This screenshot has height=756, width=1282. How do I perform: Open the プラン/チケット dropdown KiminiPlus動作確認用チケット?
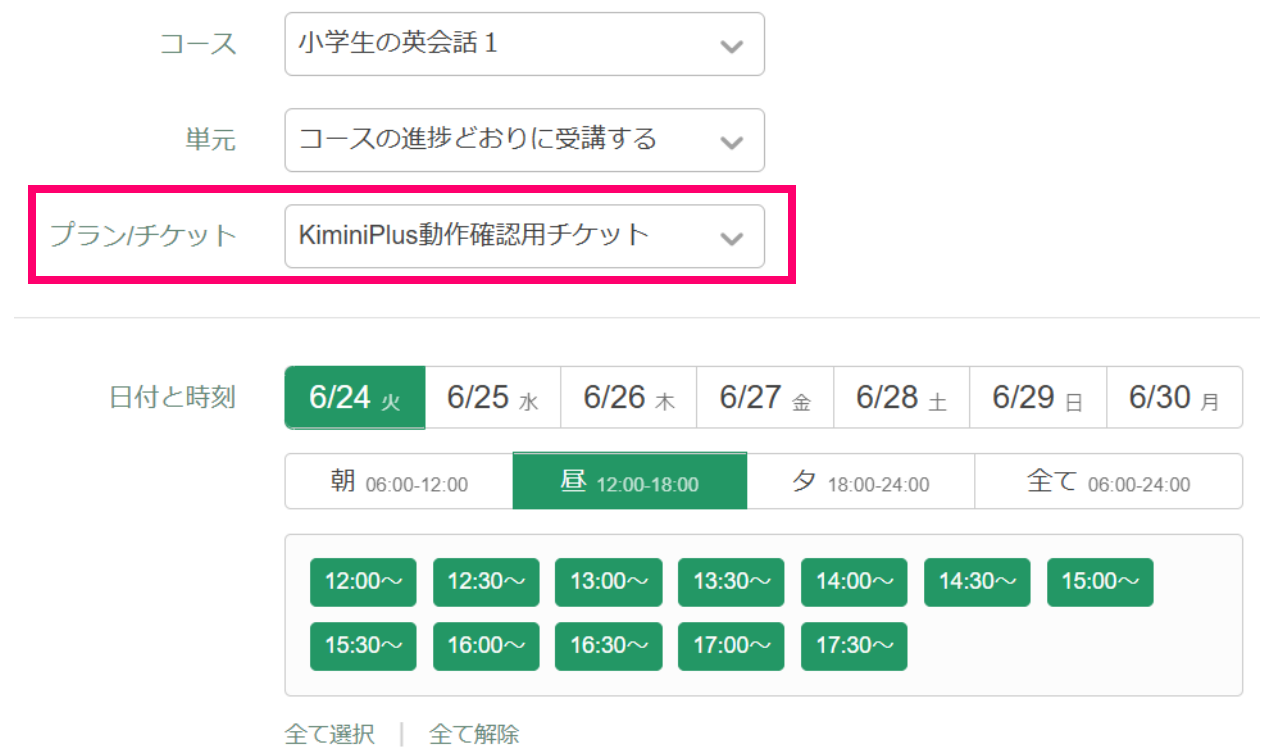point(524,237)
